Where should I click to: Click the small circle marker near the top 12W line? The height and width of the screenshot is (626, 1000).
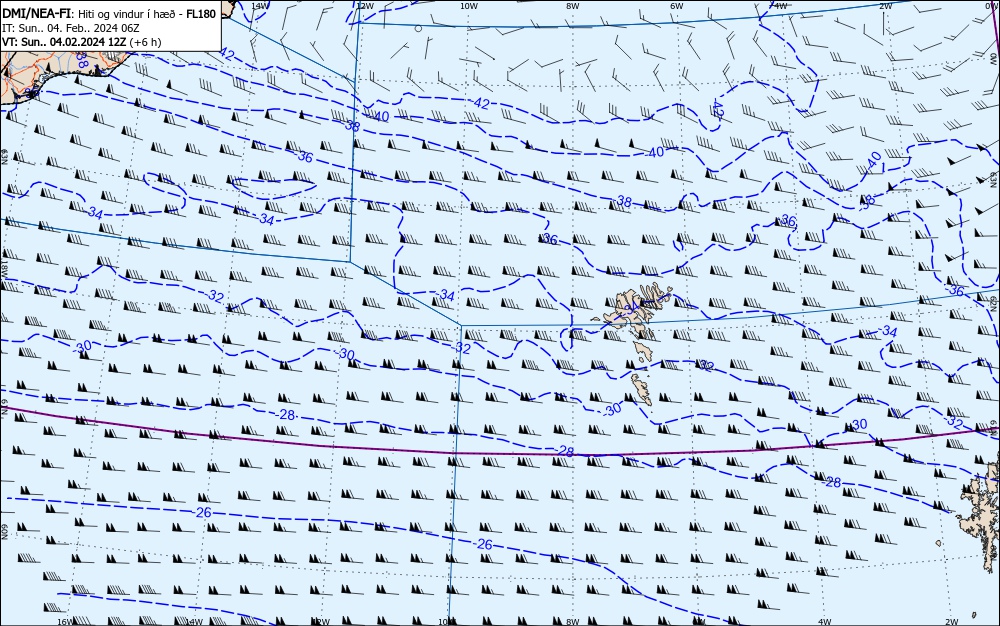click(418, 28)
